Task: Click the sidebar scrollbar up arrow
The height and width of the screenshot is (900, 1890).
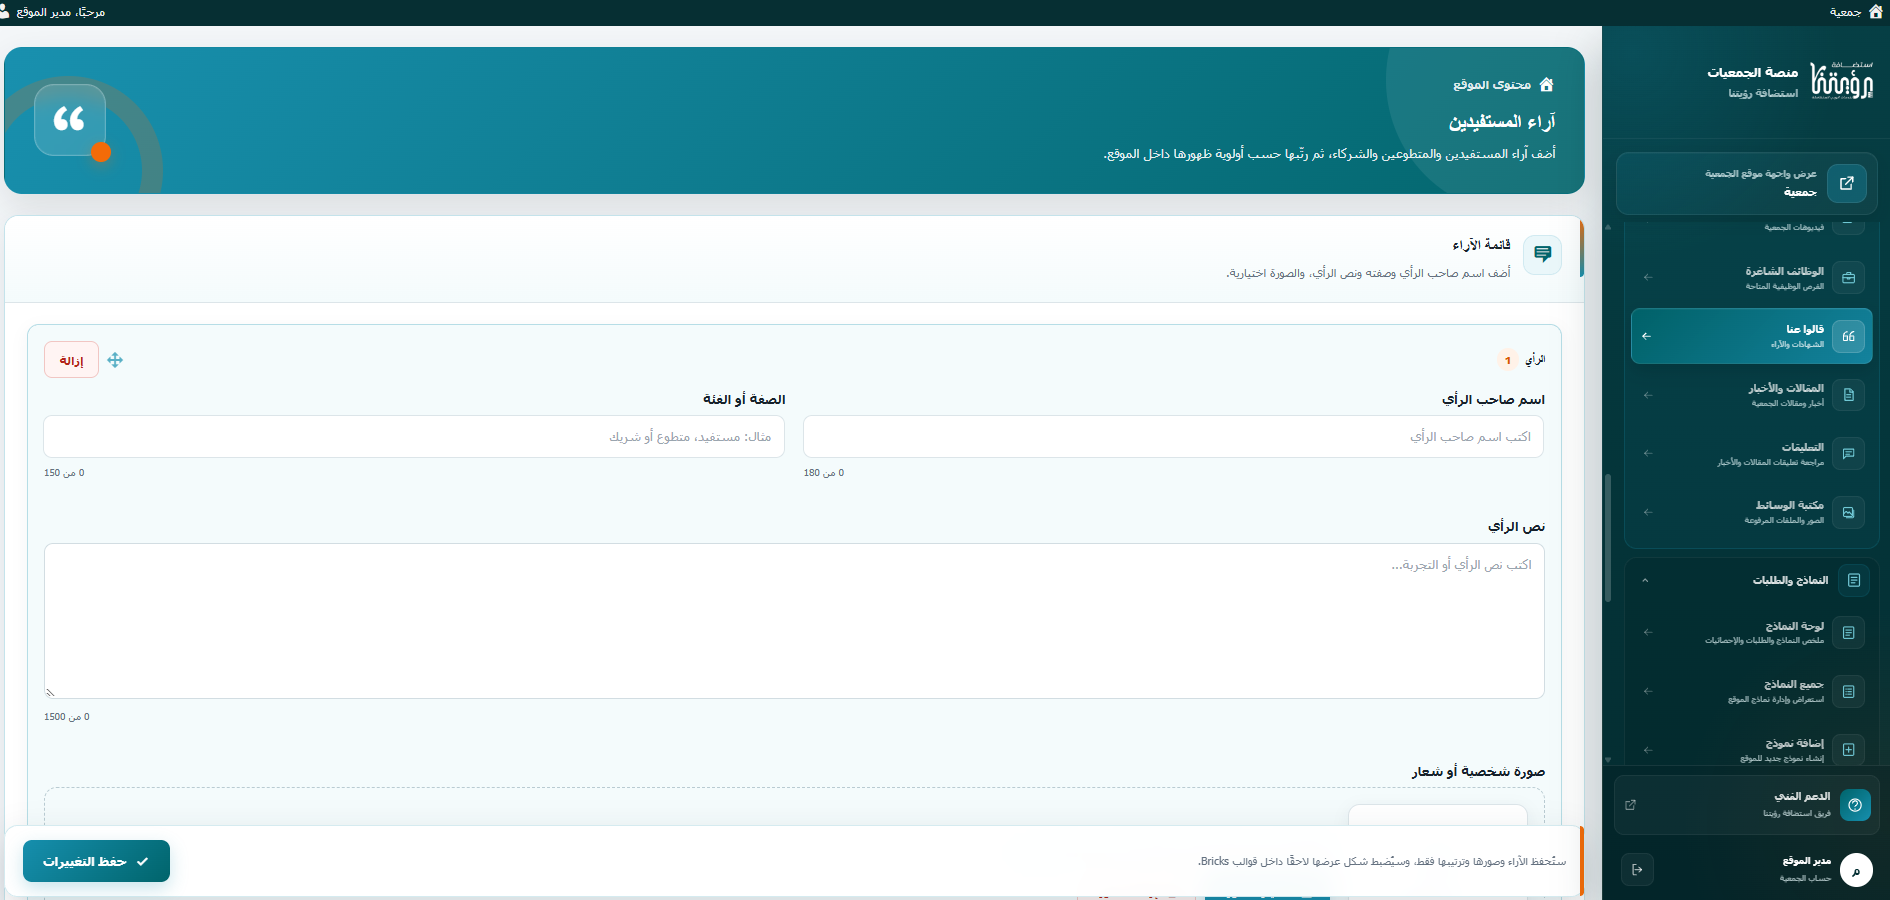Action: [1608, 228]
